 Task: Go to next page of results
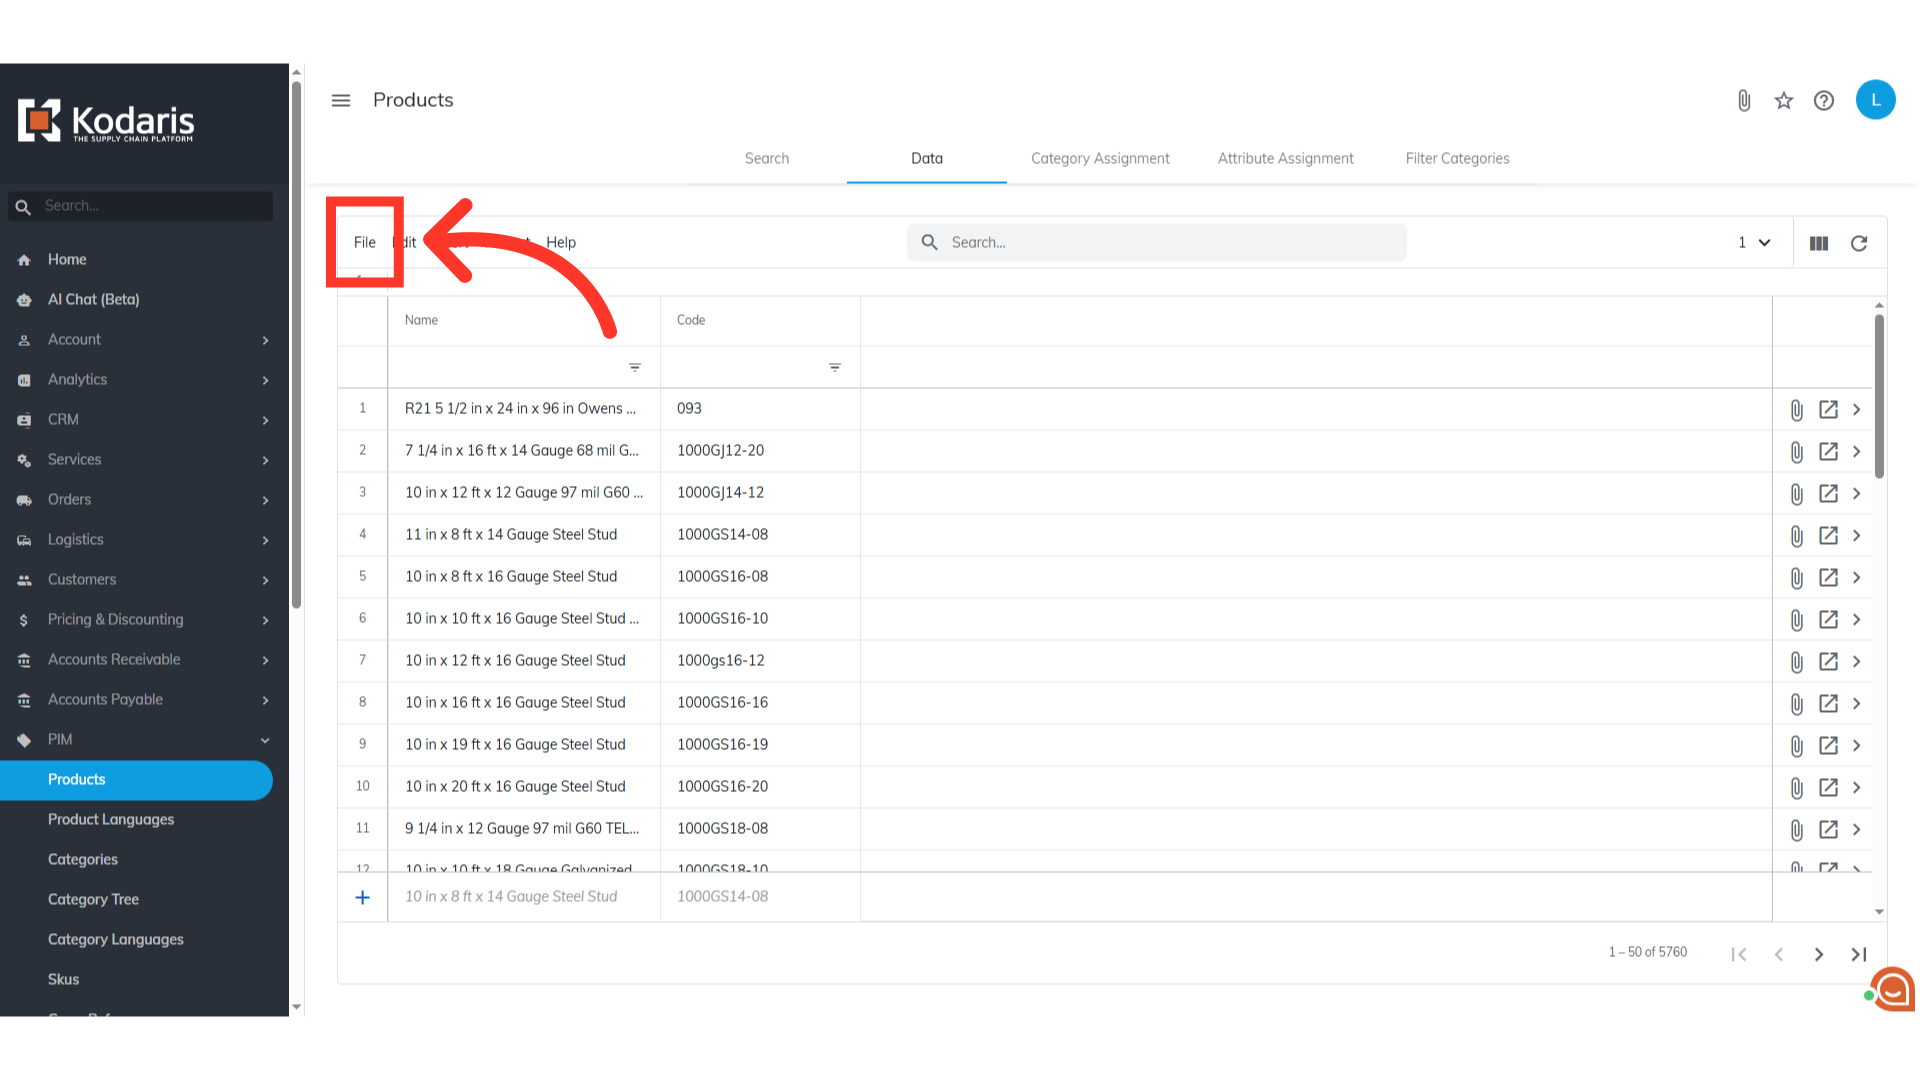[x=1819, y=954]
